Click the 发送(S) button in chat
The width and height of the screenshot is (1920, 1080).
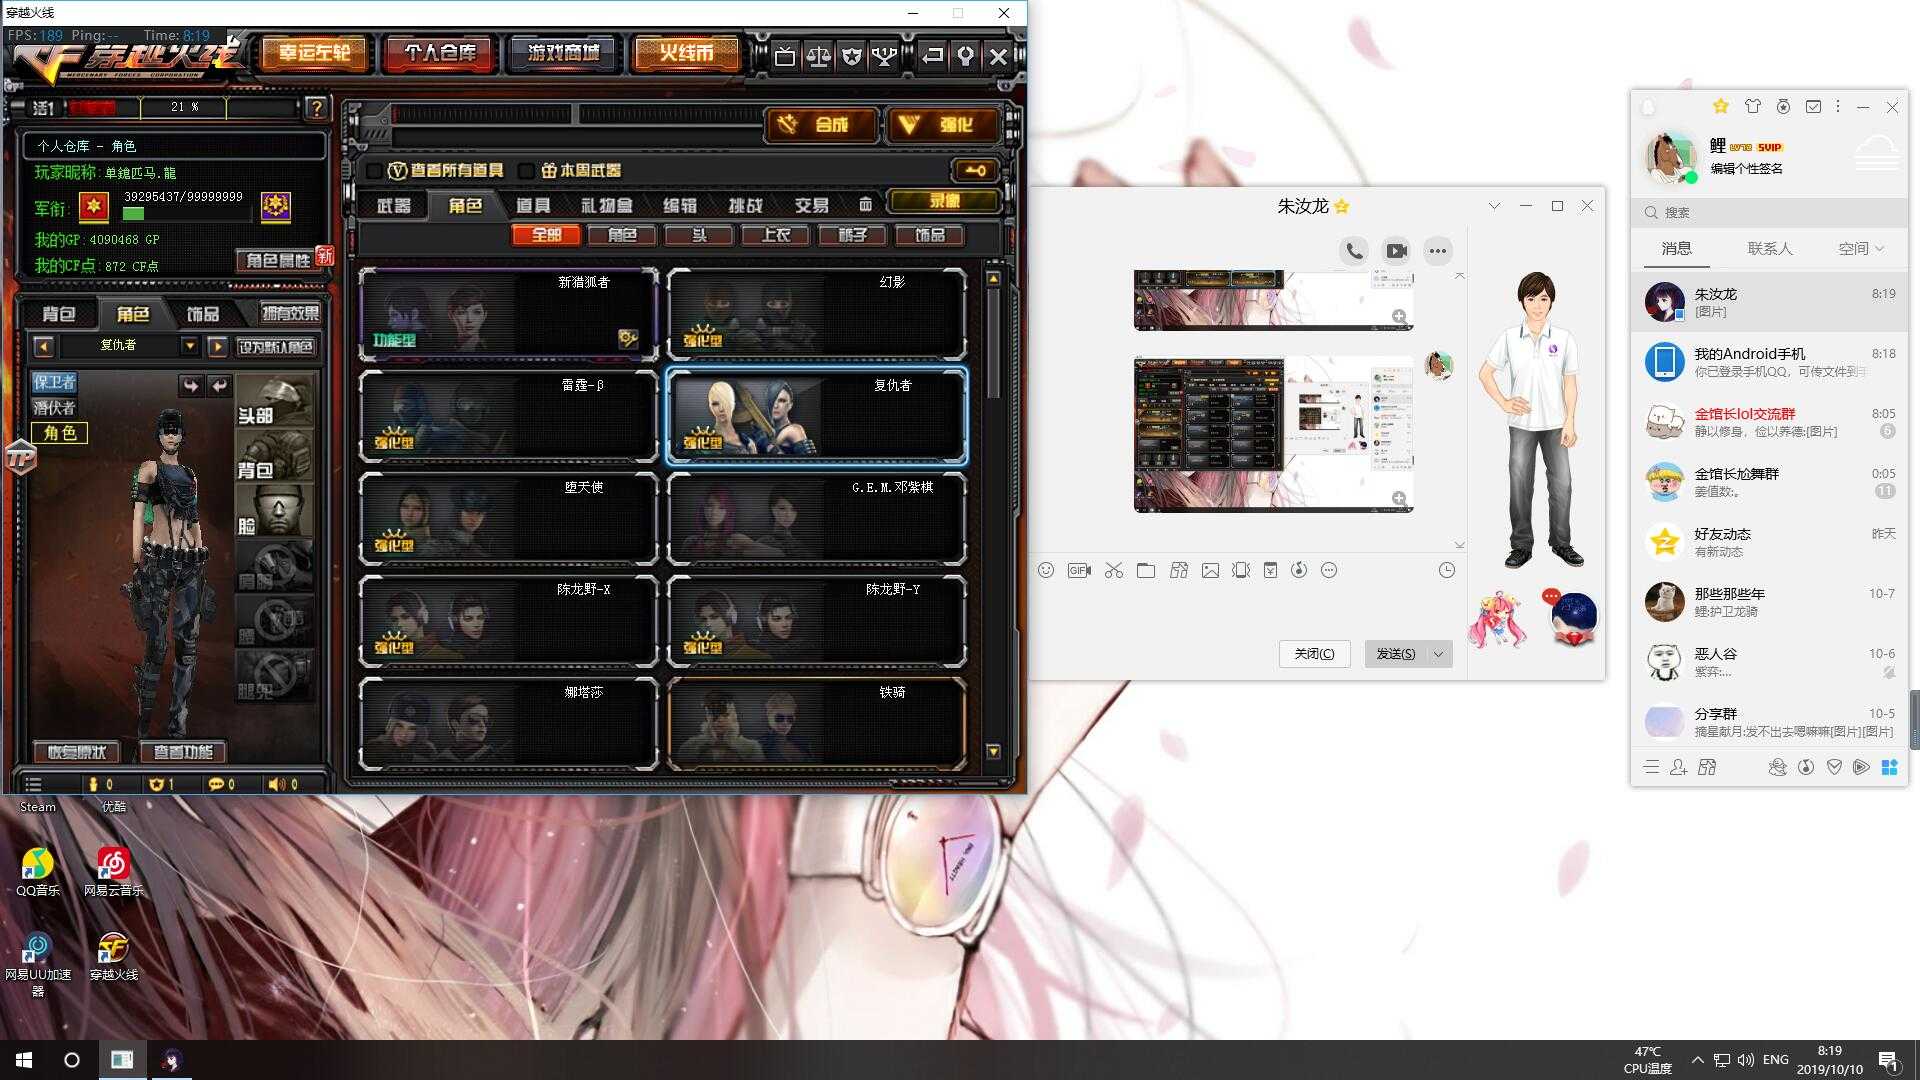1396,654
